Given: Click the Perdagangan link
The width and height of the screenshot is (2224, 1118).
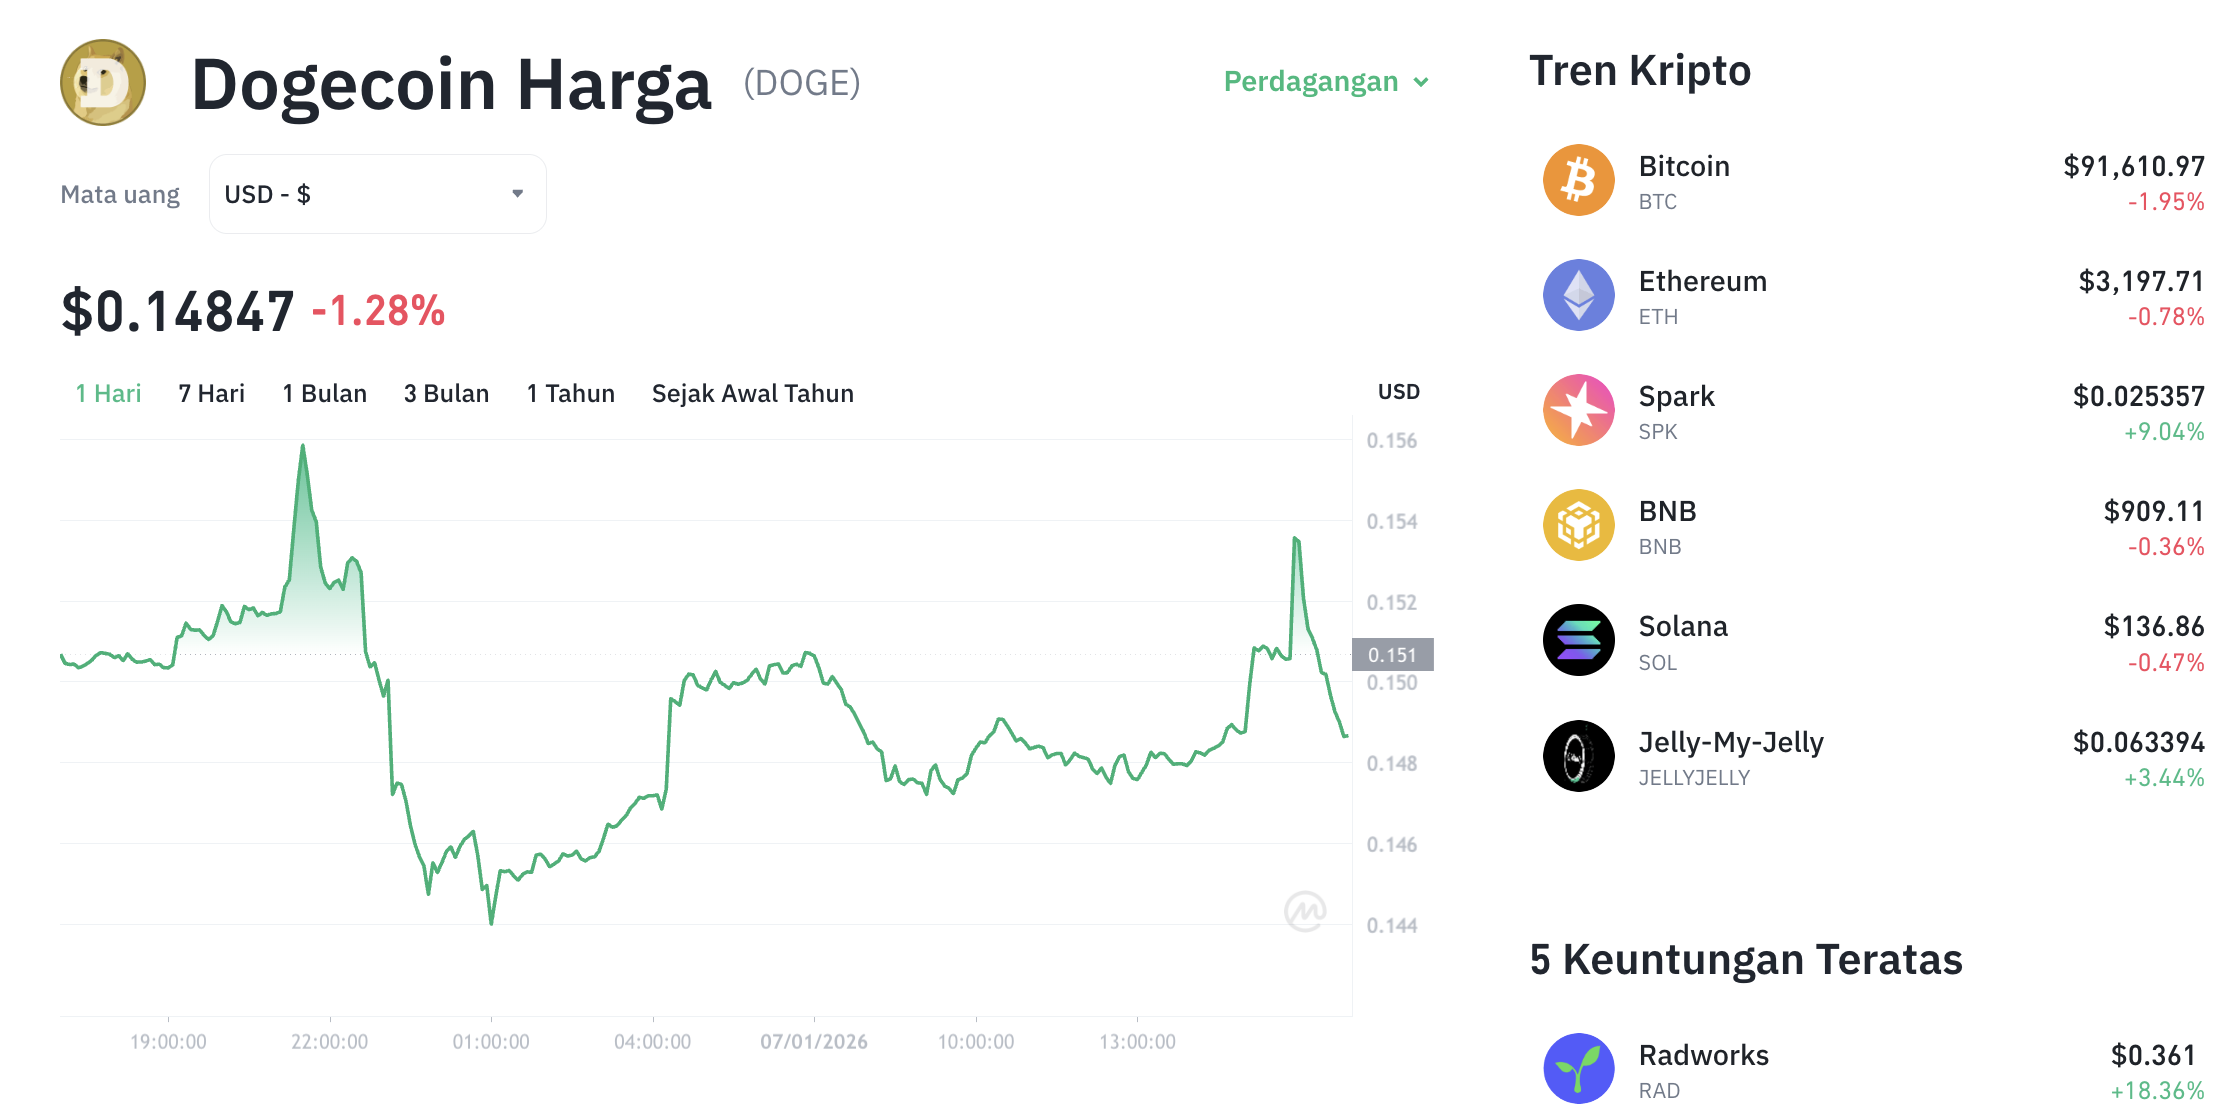Looking at the screenshot, I should click(1311, 82).
